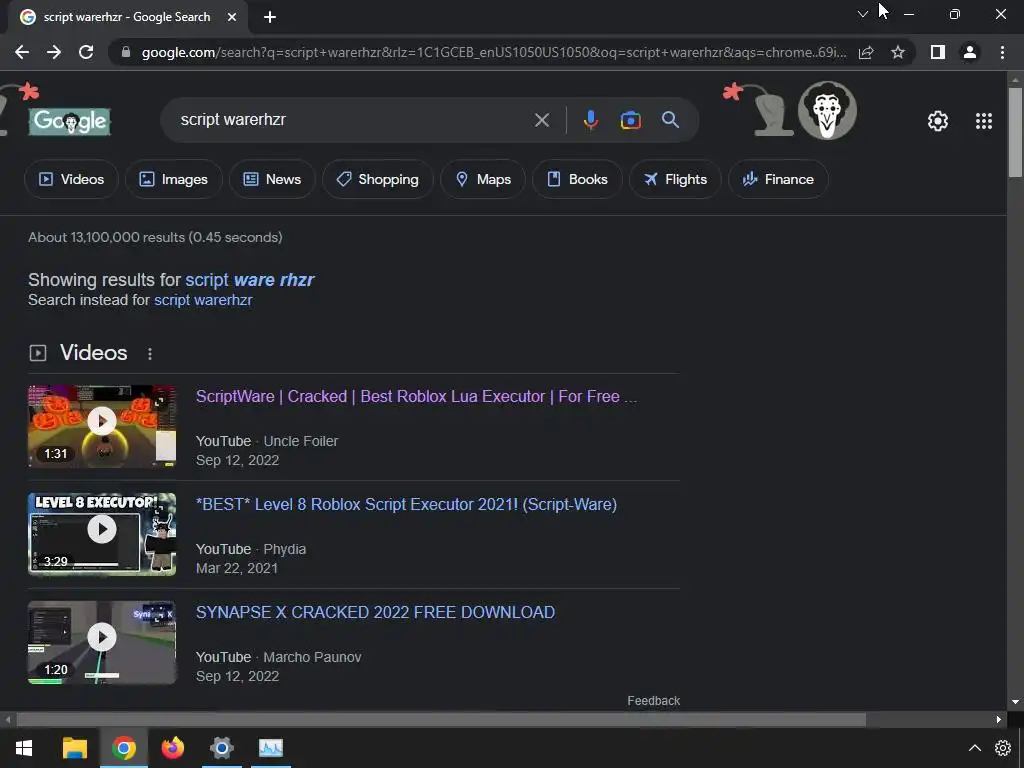
Task: Play the 1:31 ScriptWare video thumbnail
Action: click(x=102, y=426)
